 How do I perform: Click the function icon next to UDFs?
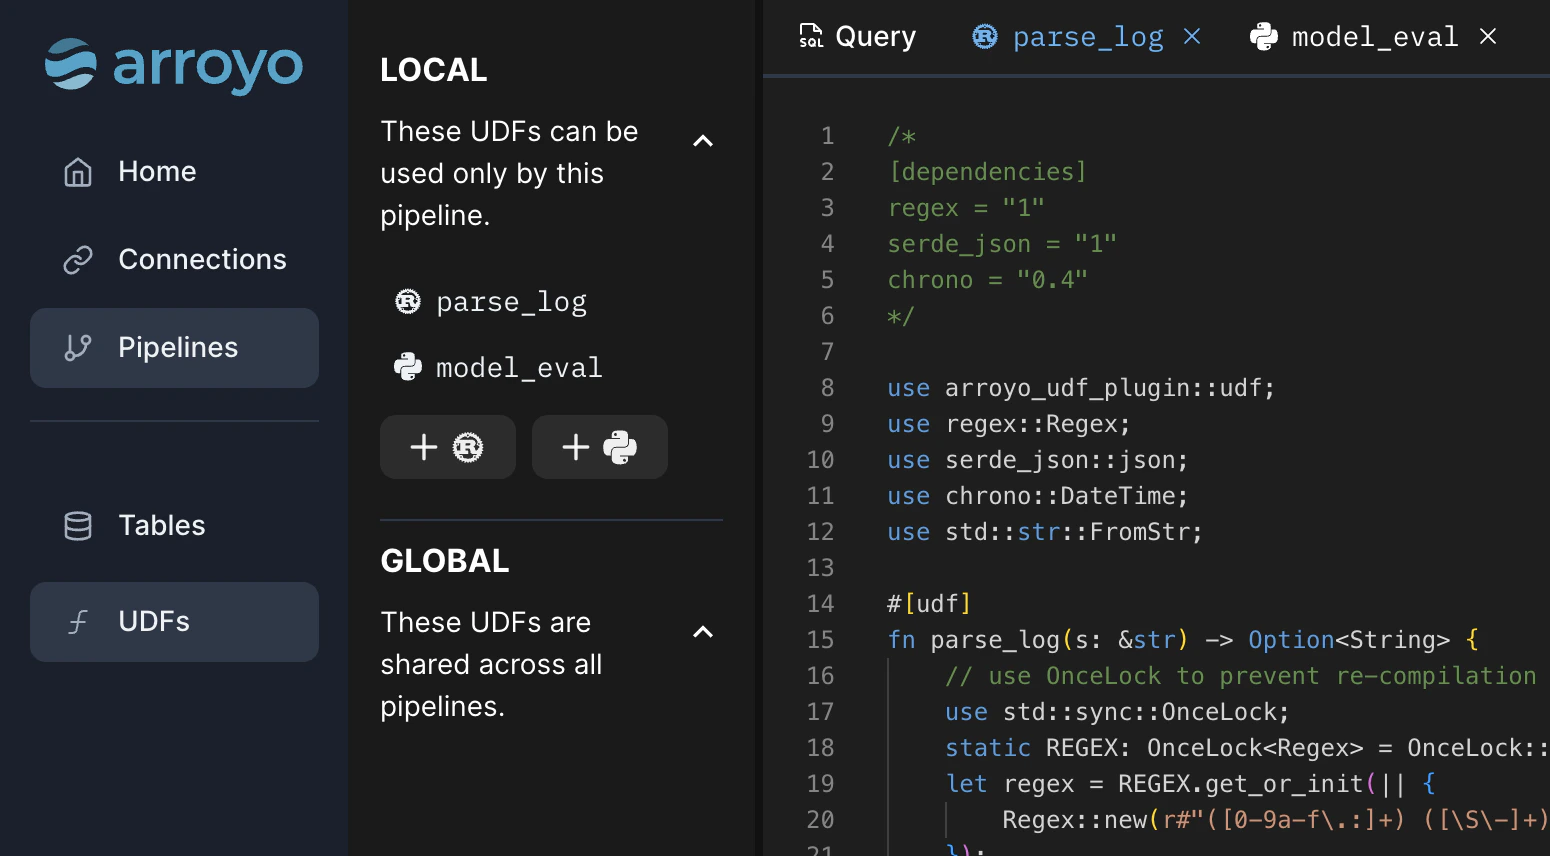[78, 621]
